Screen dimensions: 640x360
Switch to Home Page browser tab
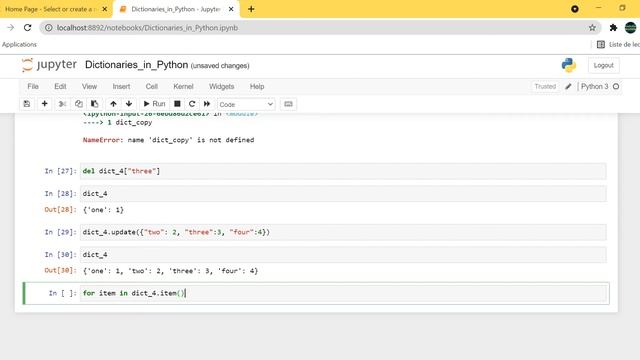click(51, 9)
